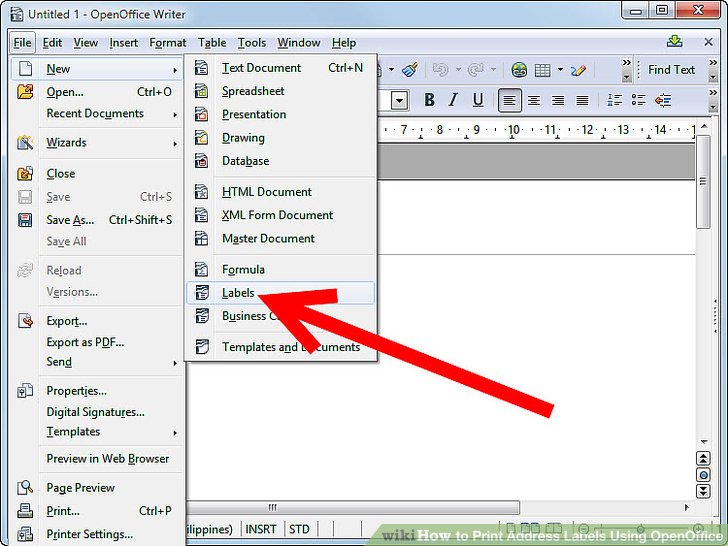Click the Export icon in File menu
The height and width of the screenshot is (546, 728).
pos(25,321)
